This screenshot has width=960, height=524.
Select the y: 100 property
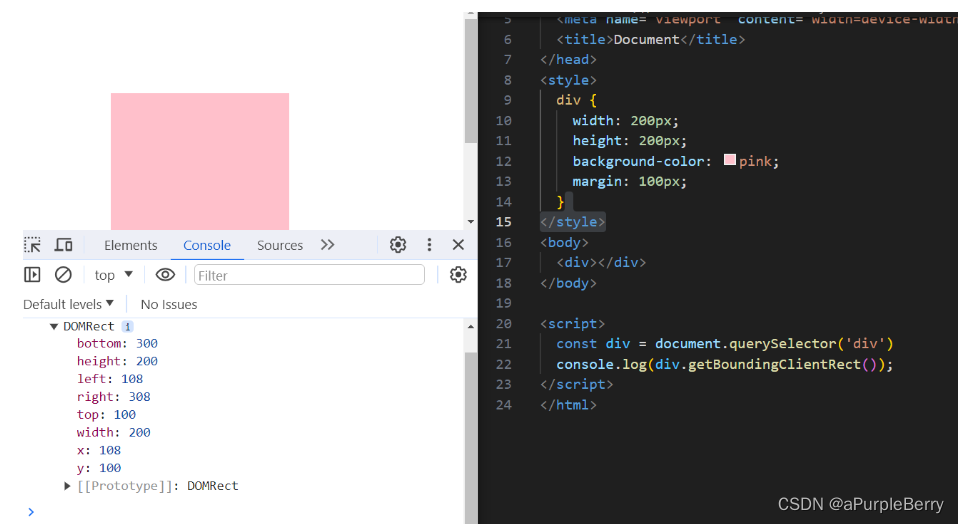coord(99,468)
